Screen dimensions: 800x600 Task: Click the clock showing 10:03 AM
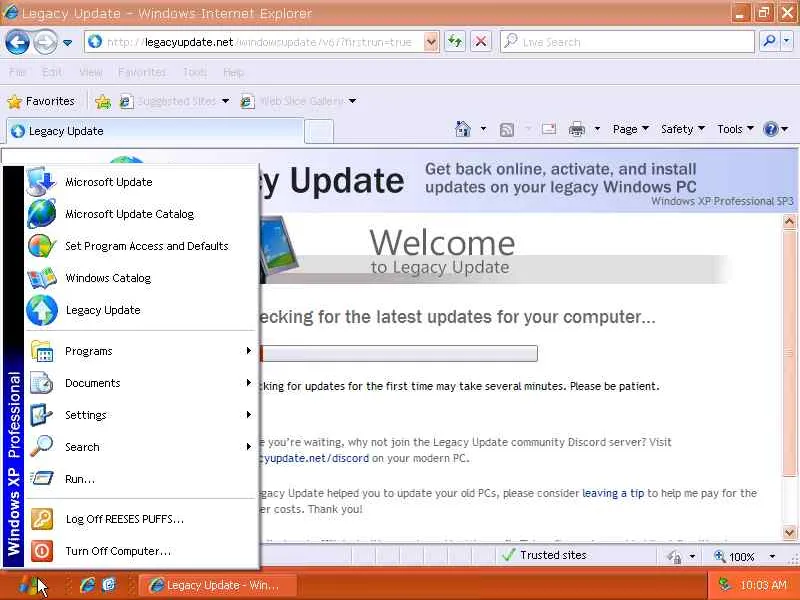[763, 585]
